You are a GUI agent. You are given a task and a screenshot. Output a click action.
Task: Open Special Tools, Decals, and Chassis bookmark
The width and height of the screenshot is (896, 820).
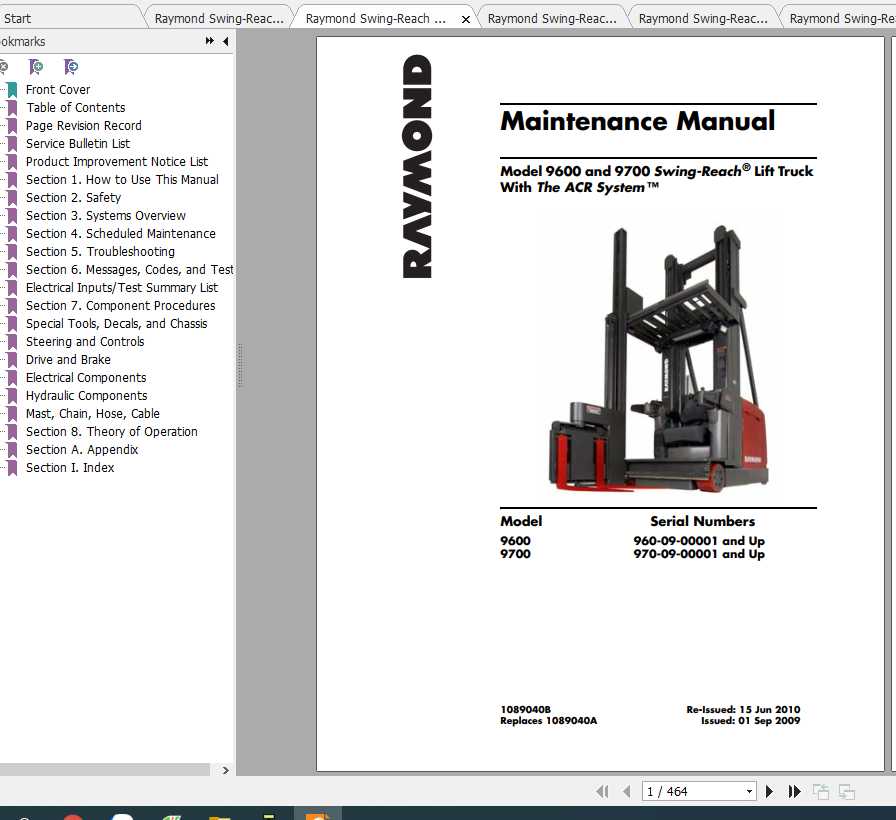click(x=116, y=323)
